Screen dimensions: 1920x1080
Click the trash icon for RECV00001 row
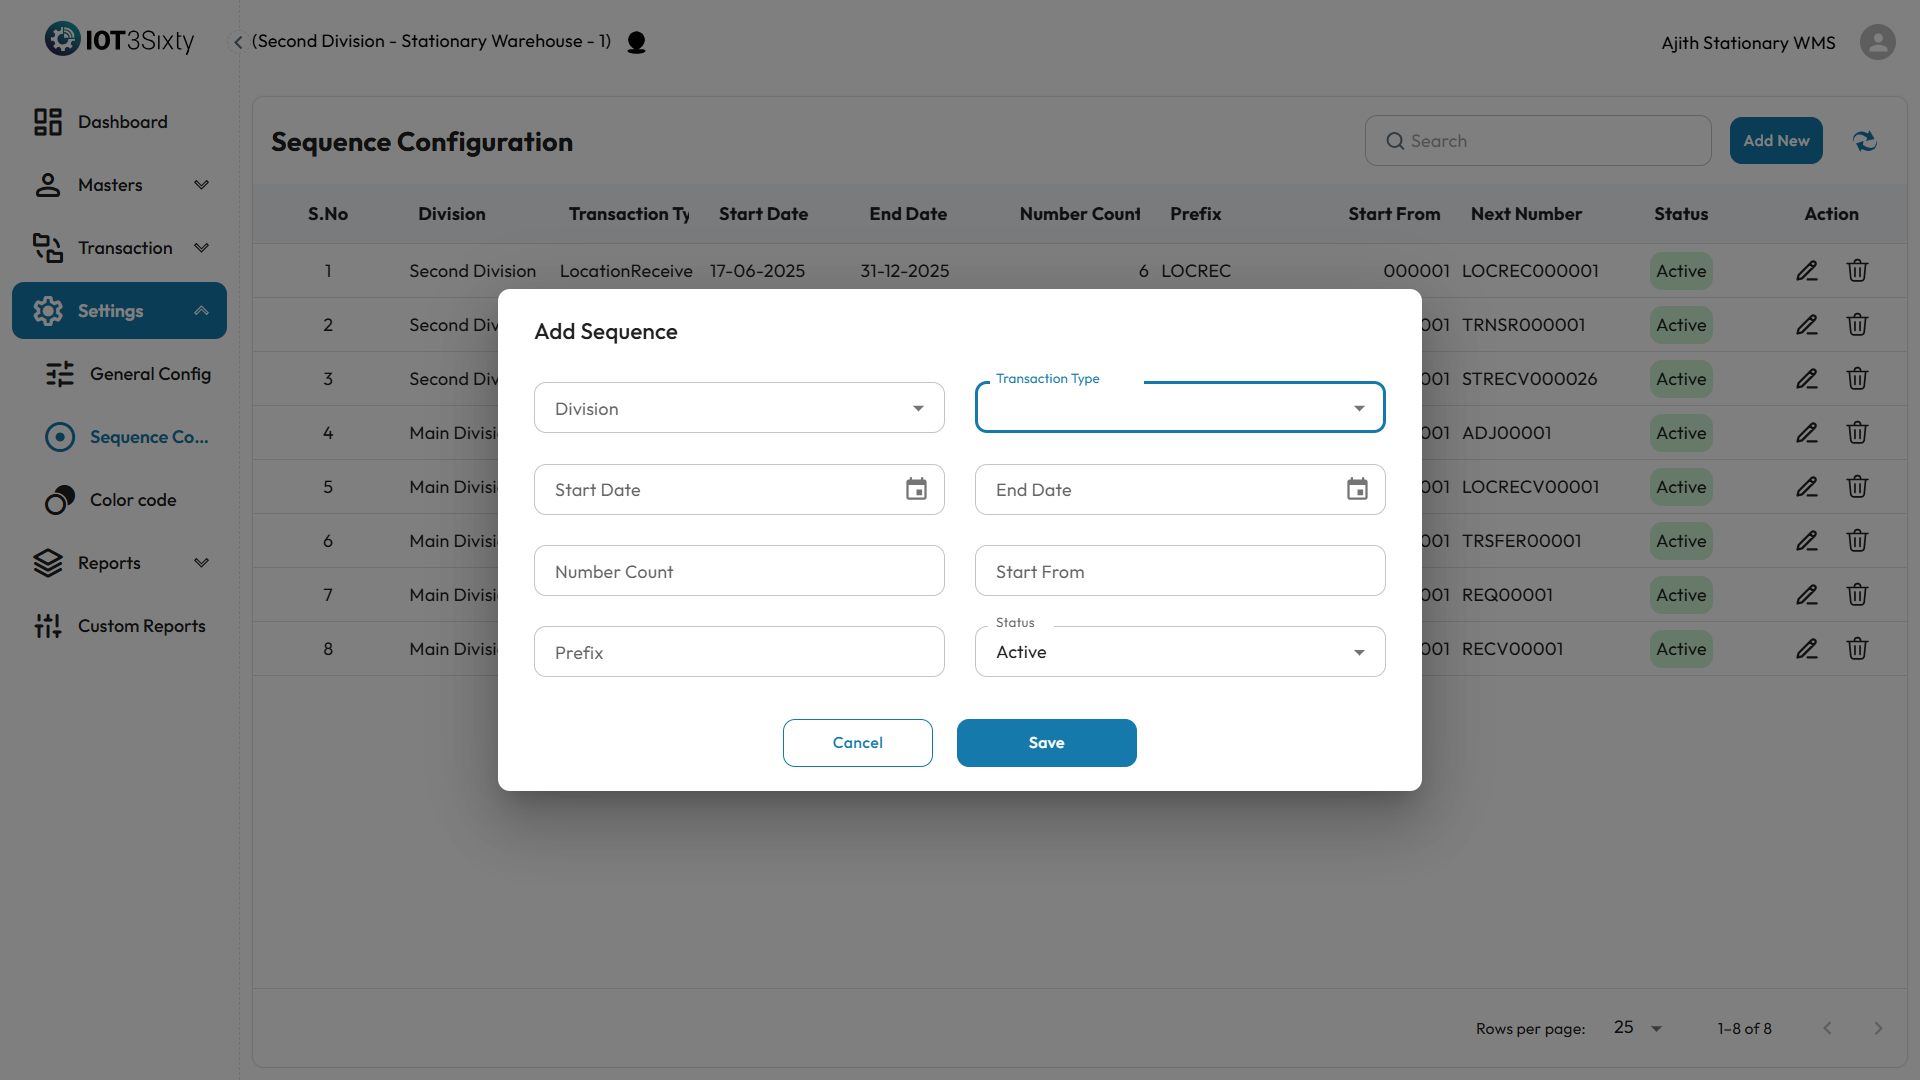(x=1857, y=649)
